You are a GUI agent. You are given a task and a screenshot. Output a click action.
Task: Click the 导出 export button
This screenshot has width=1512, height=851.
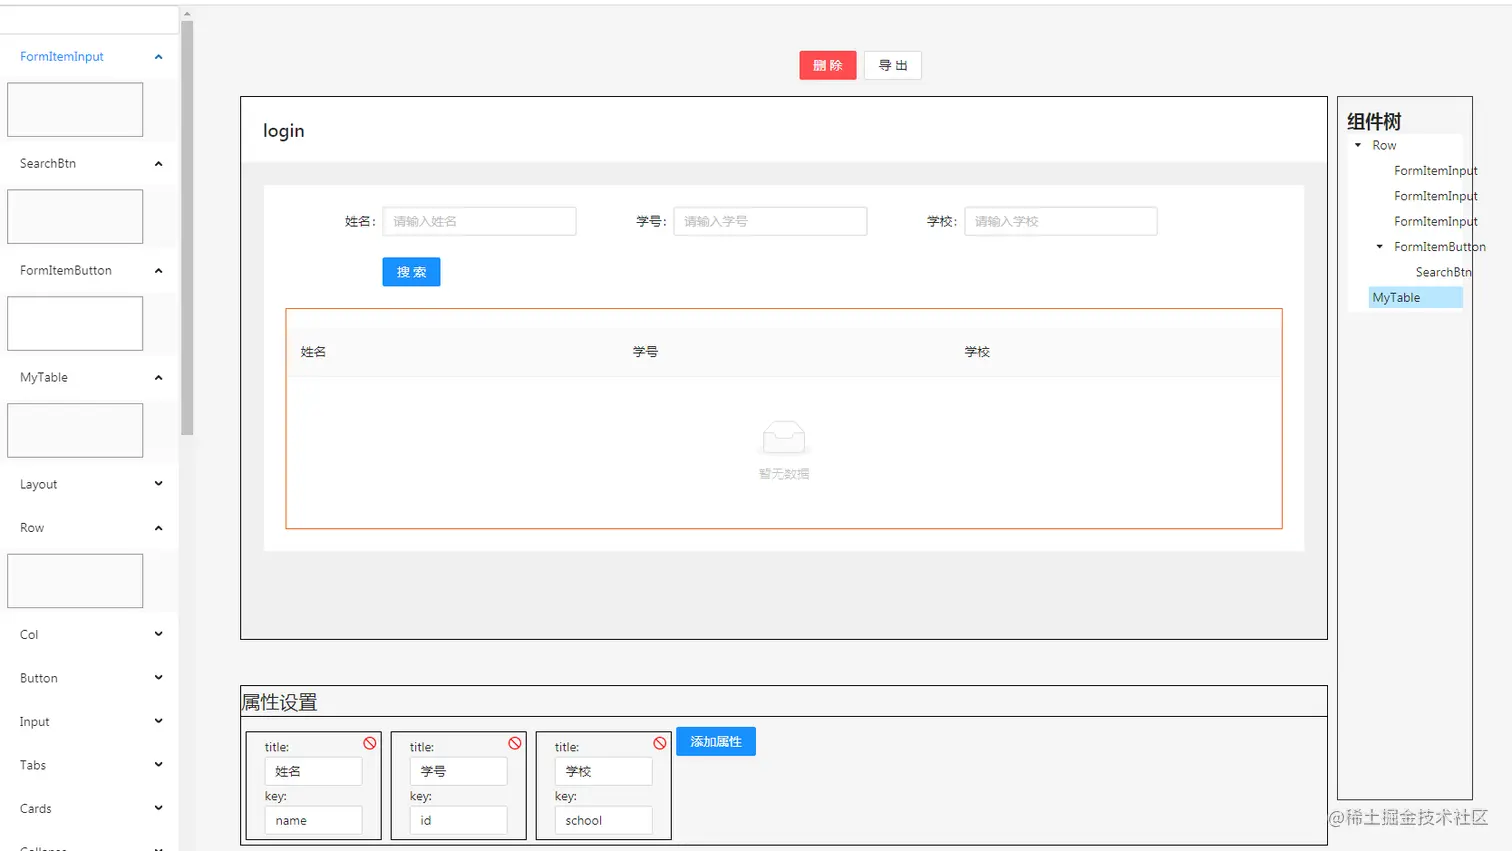[x=893, y=65]
